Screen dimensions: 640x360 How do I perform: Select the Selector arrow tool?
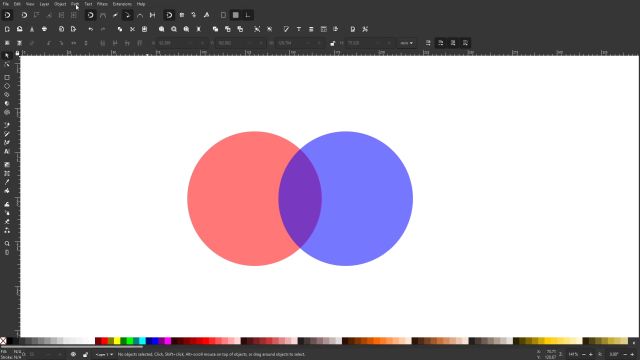click(7, 56)
